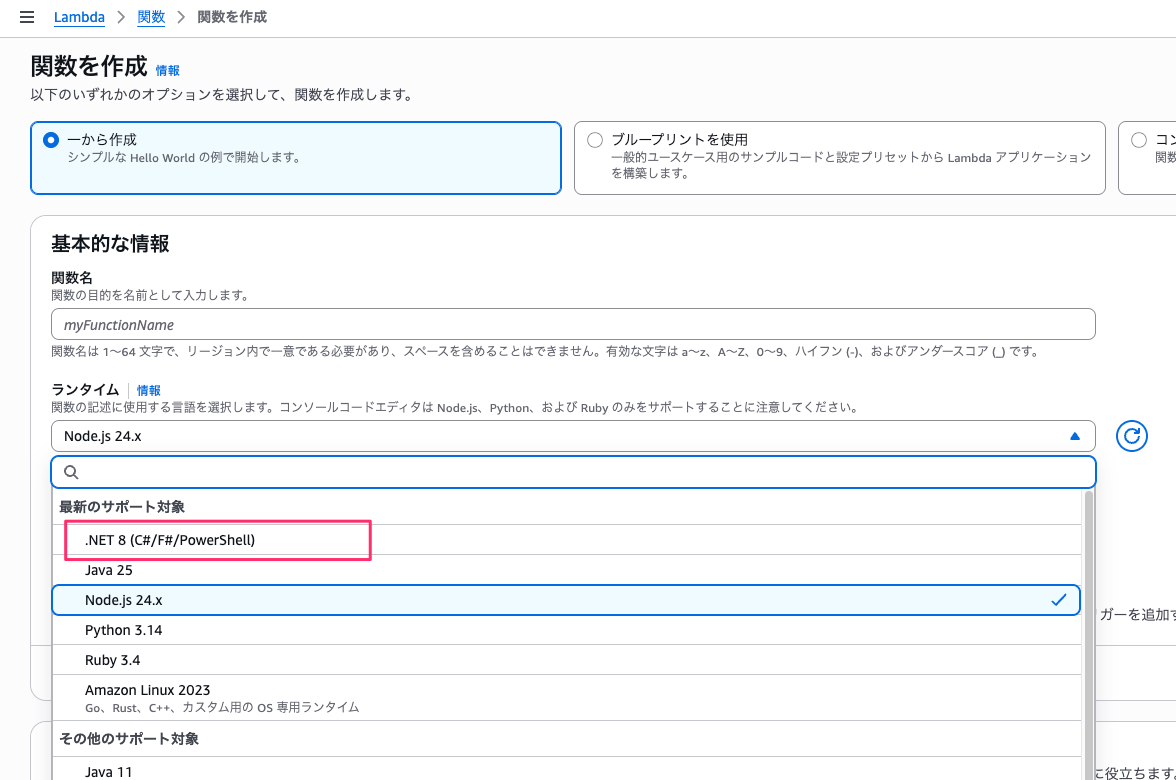This screenshot has width=1176, height=780.
Task: Pick Python 3.14 runtime option
Action: click(123, 630)
